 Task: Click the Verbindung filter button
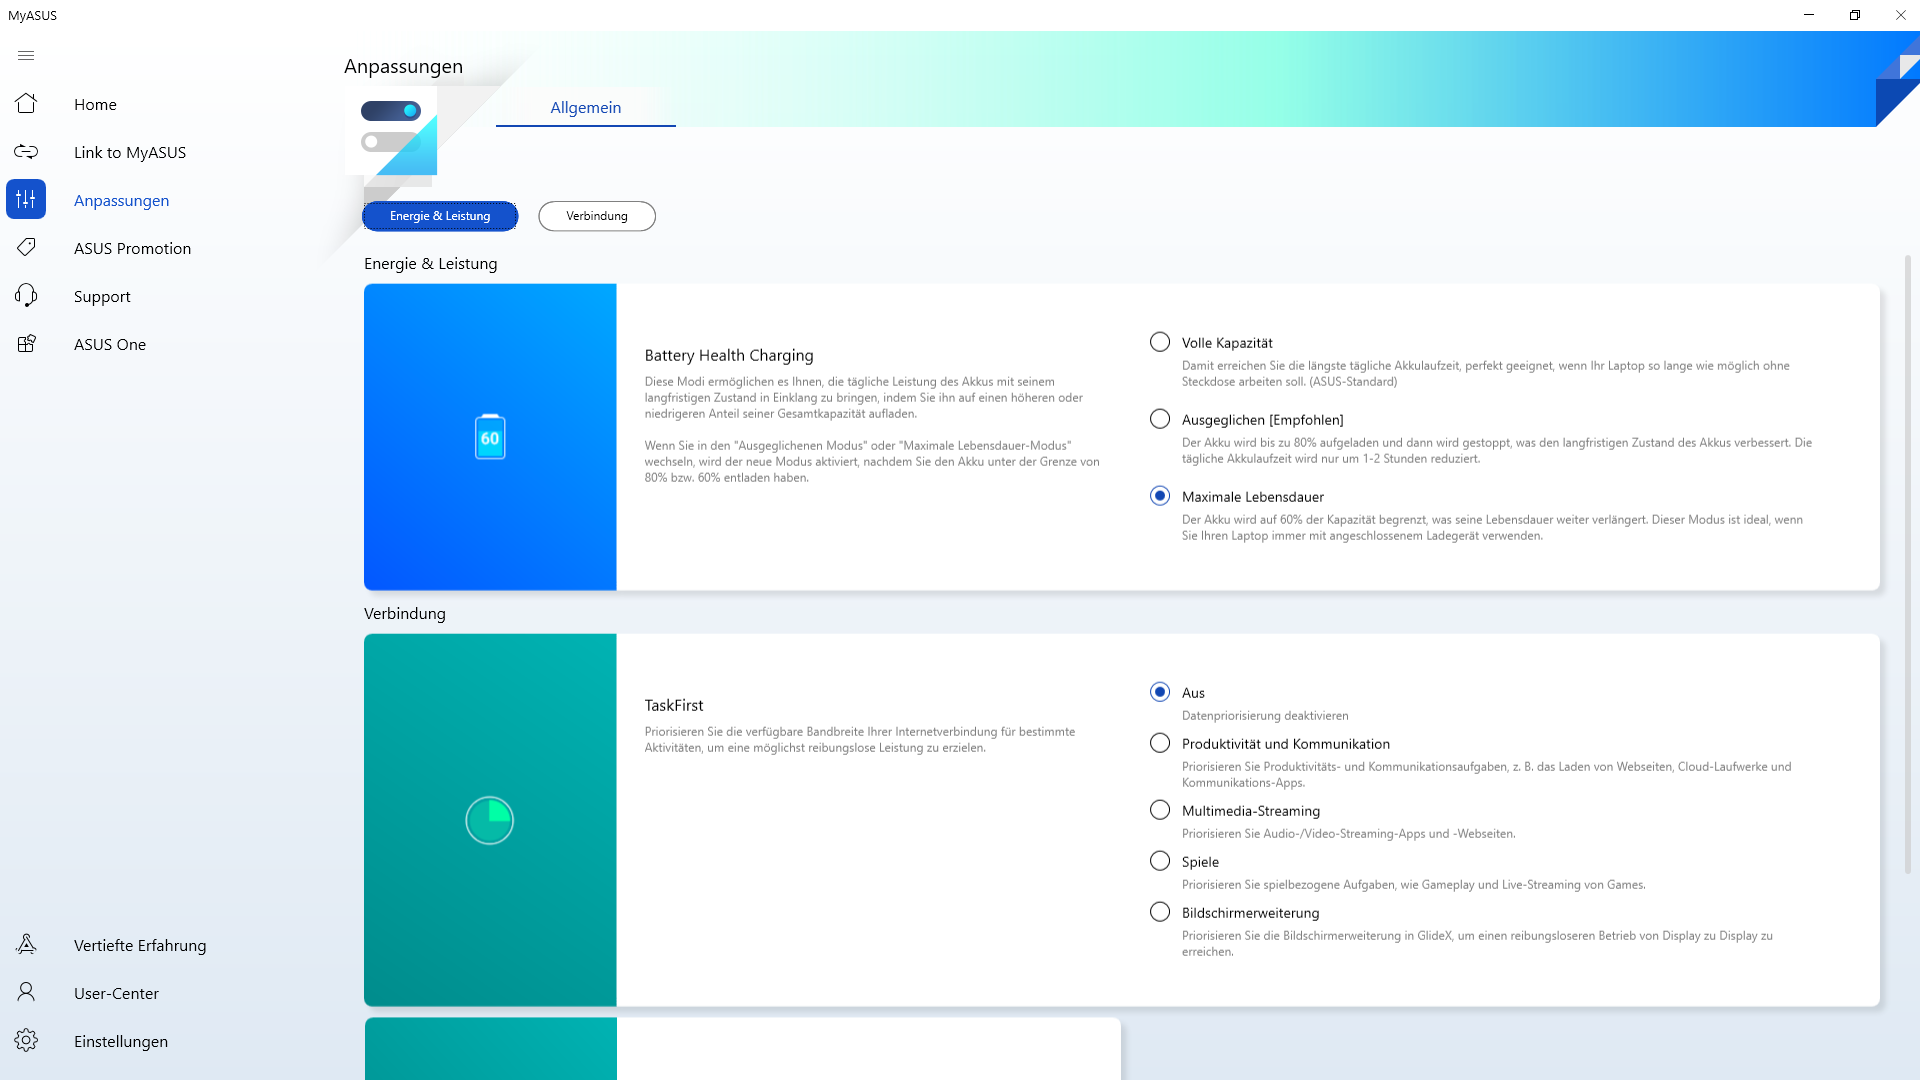(597, 216)
